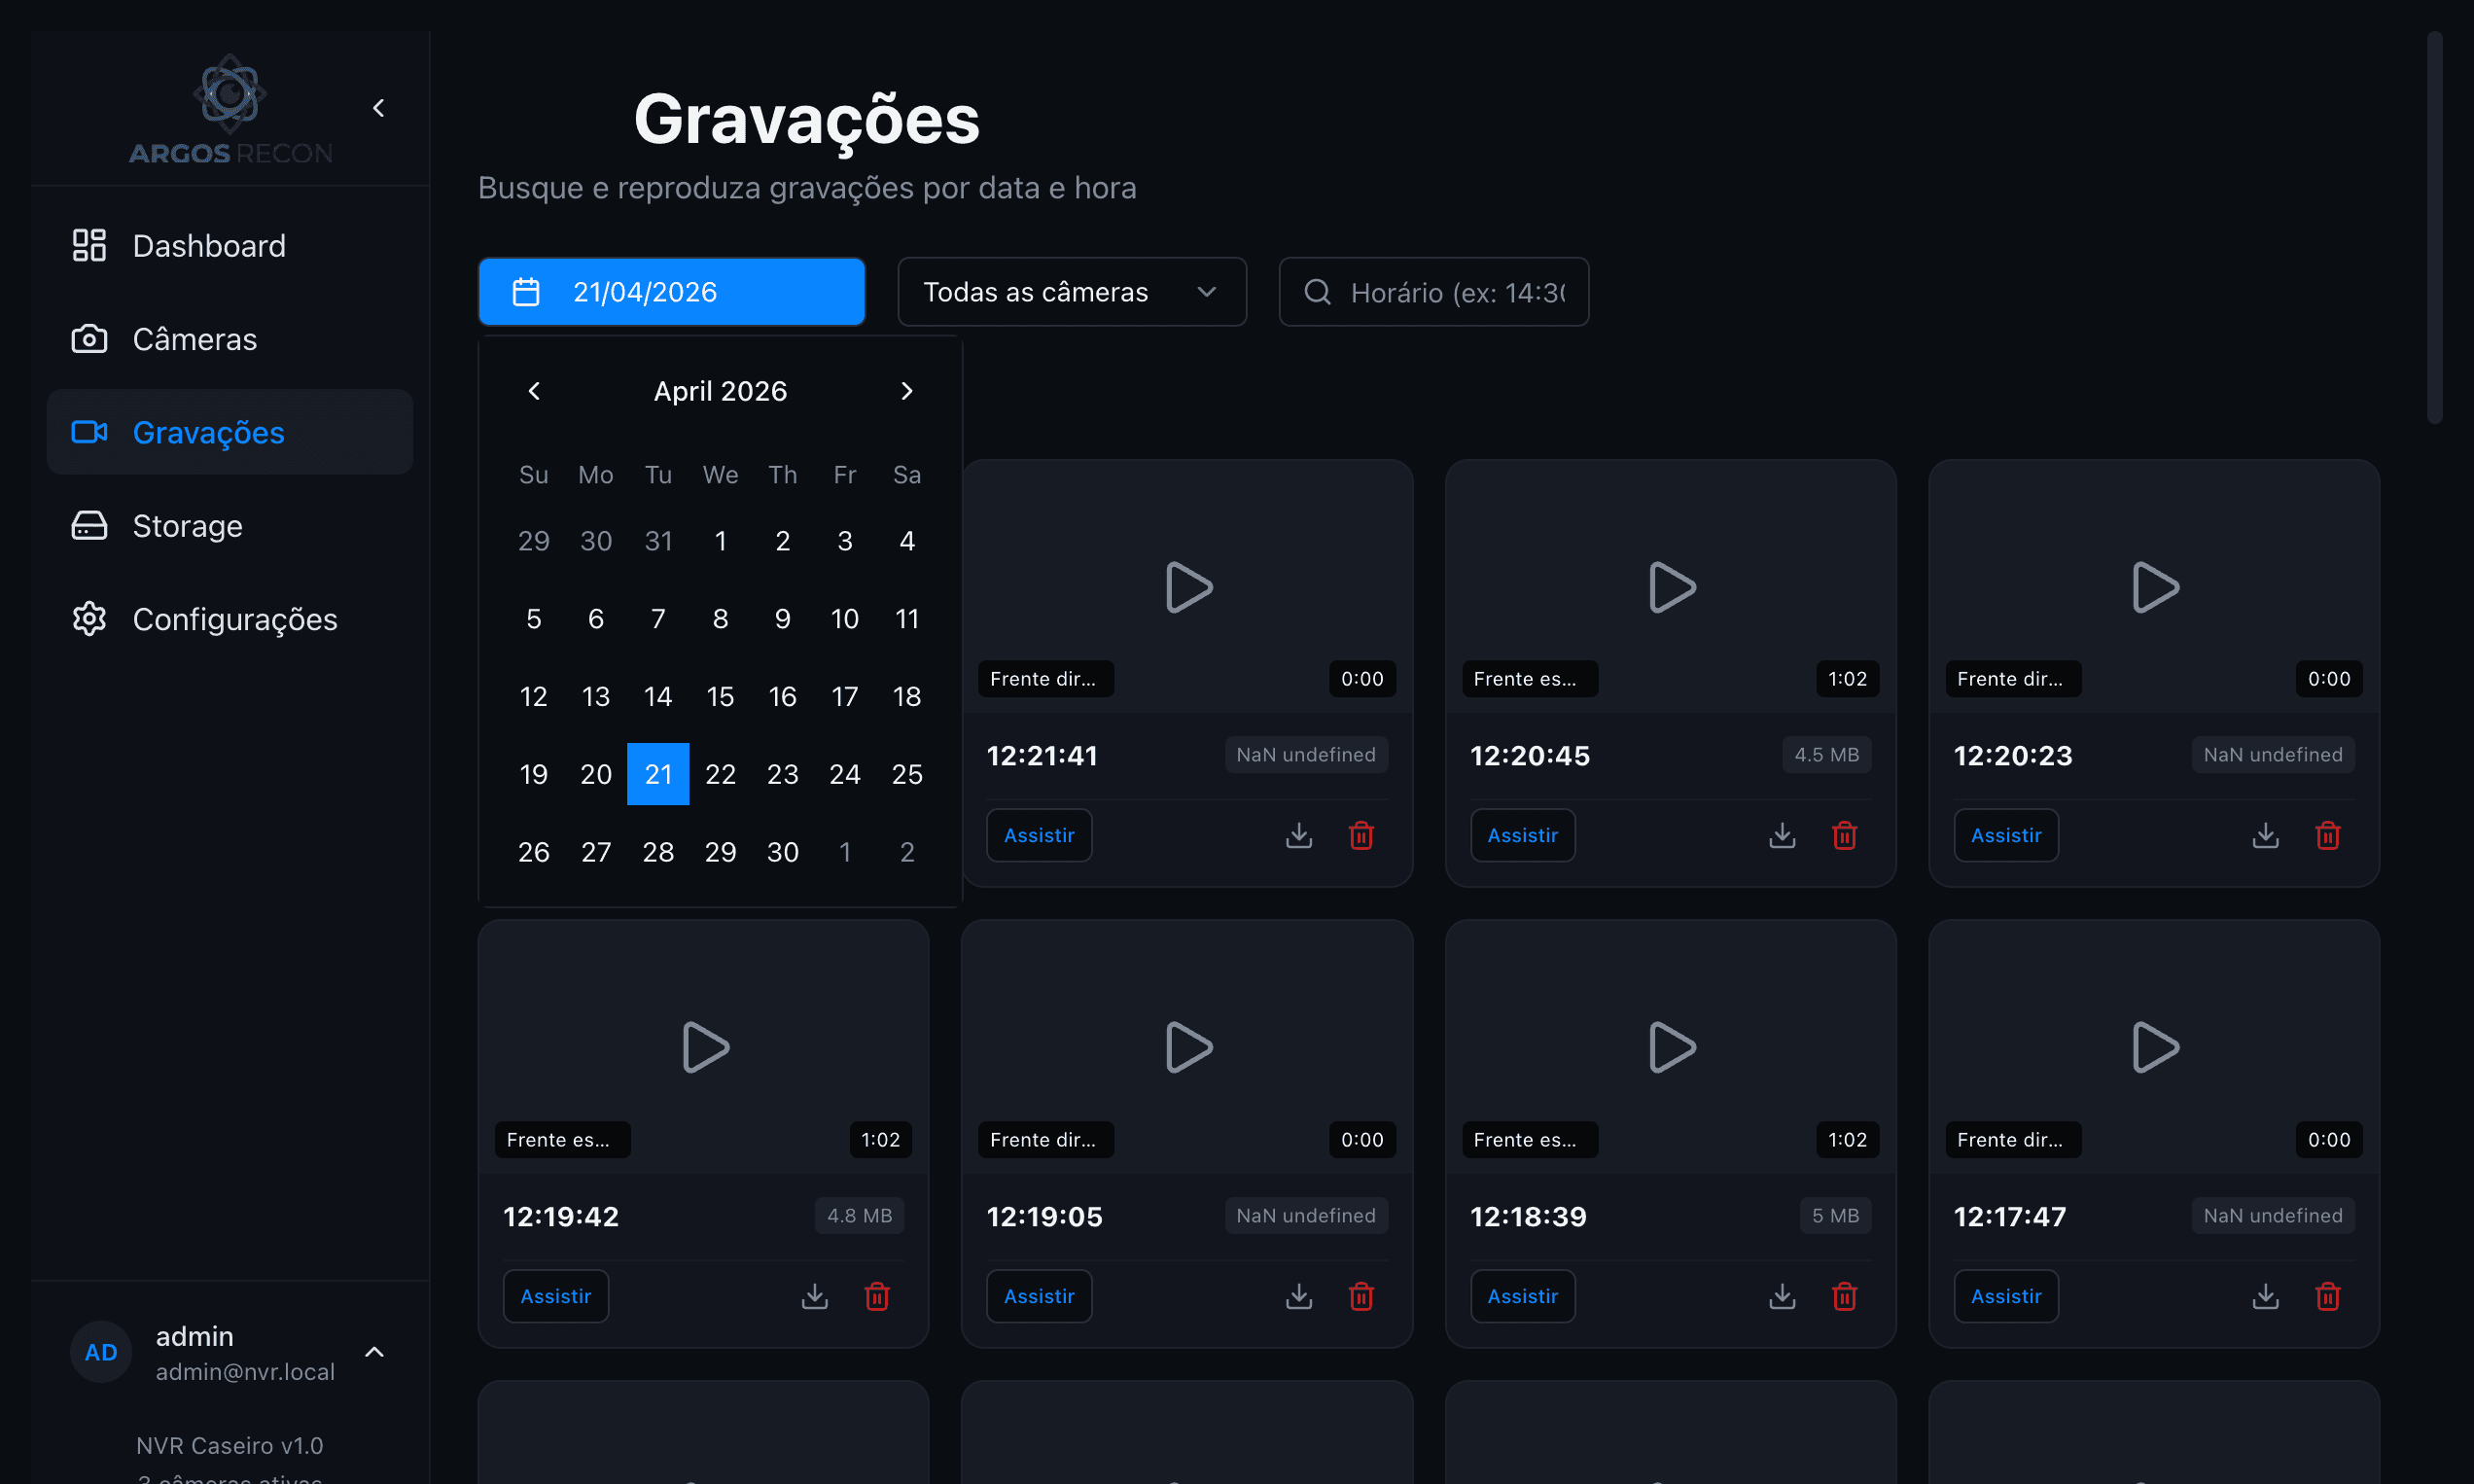Open the Storage page
This screenshot has height=1484, width=2474.
[x=230, y=525]
